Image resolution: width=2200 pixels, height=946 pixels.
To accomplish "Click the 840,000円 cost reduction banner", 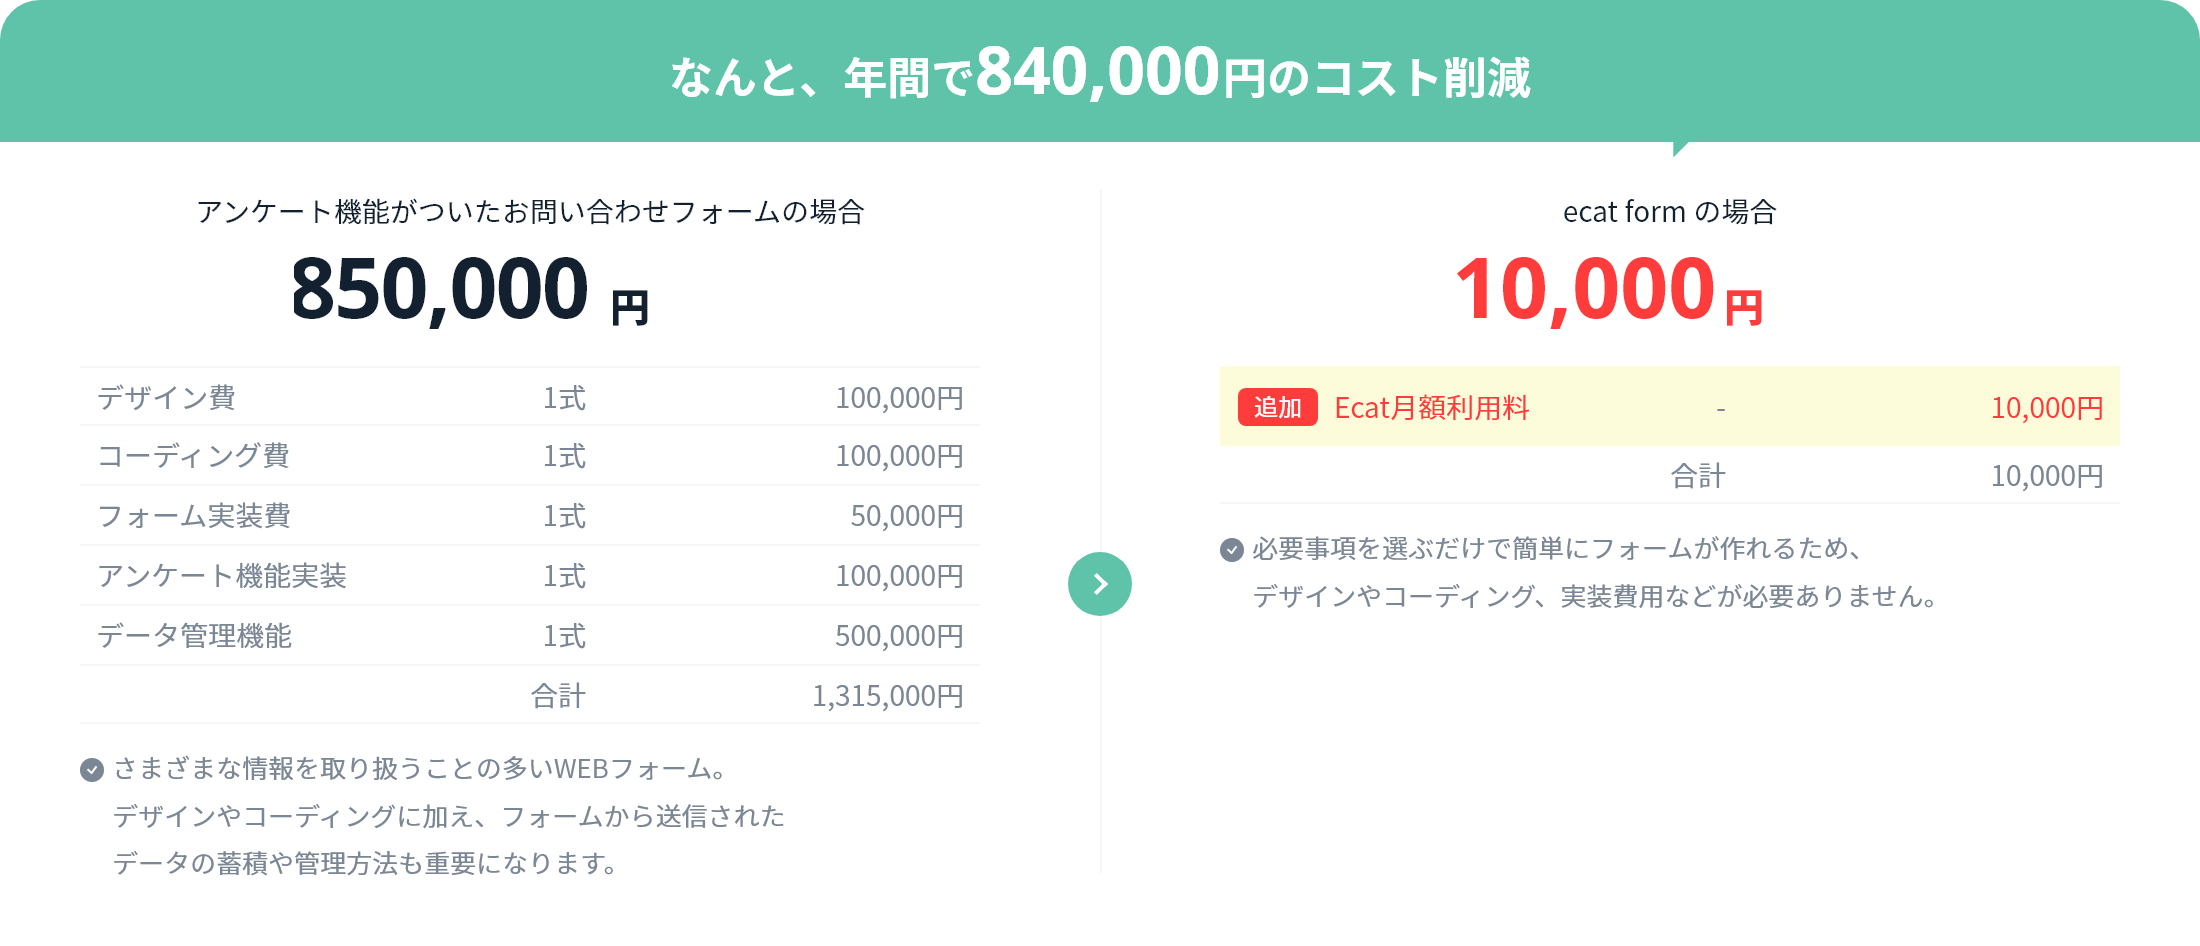I will (x=1100, y=73).
